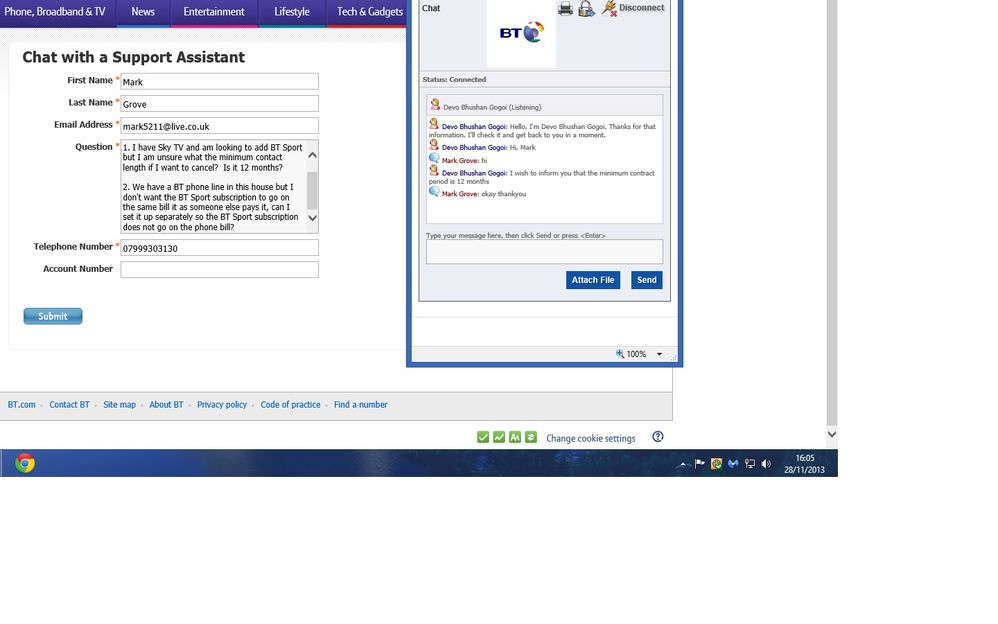
Task: Open the Entertainment navigation tab
Action: tap(214, 11)
